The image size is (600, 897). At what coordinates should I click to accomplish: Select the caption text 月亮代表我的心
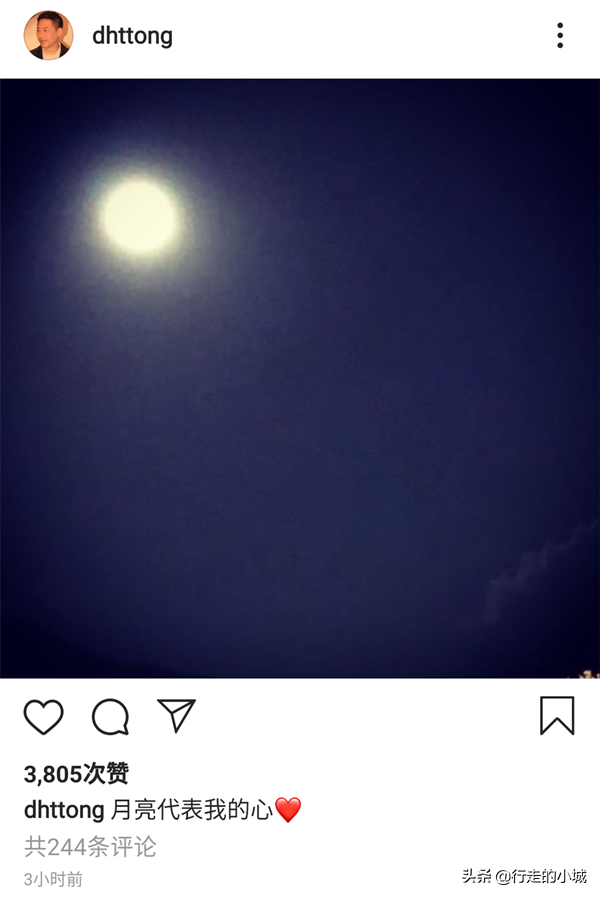coord(192,810)
